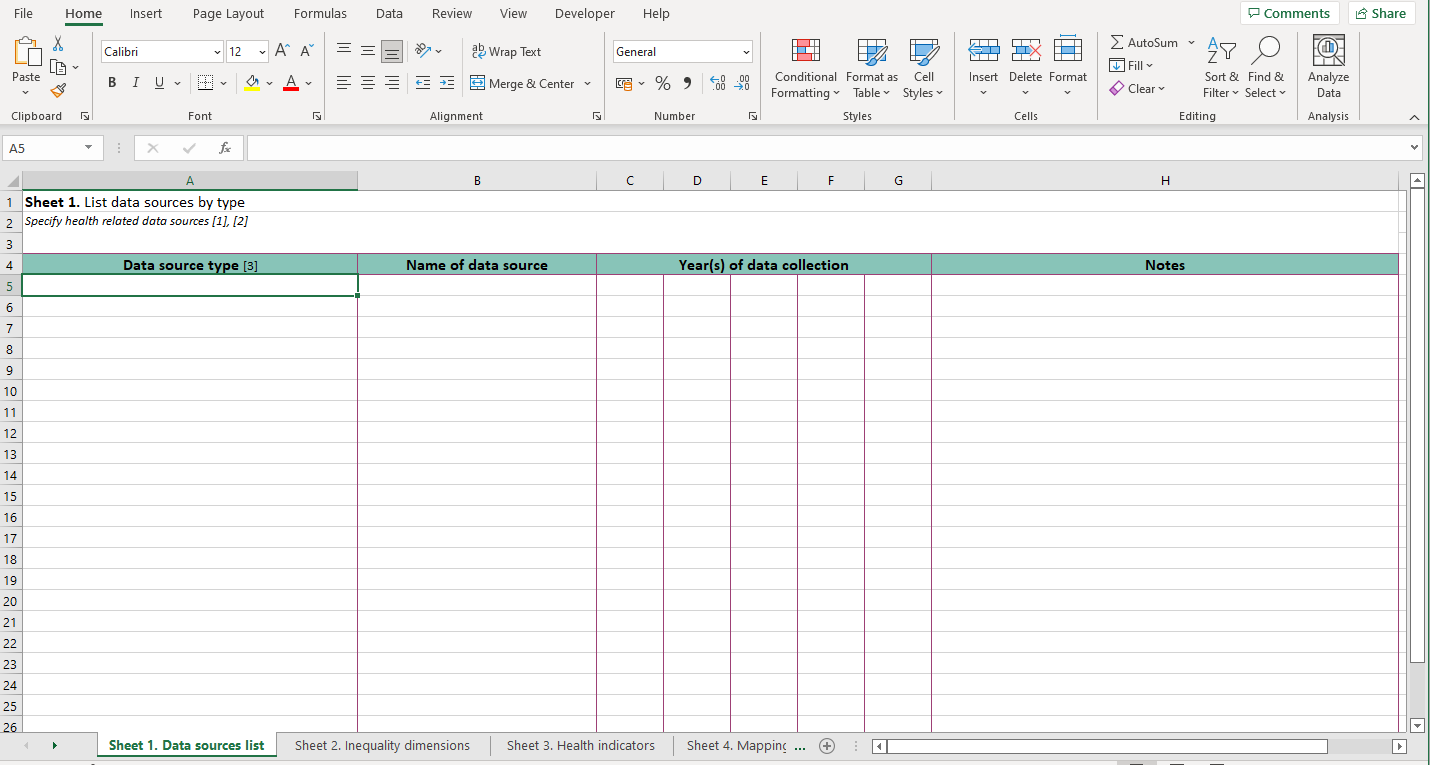Go to Sheet 3. Health indicators tab
Viewport: 1430px width, 765px height.
580,746
